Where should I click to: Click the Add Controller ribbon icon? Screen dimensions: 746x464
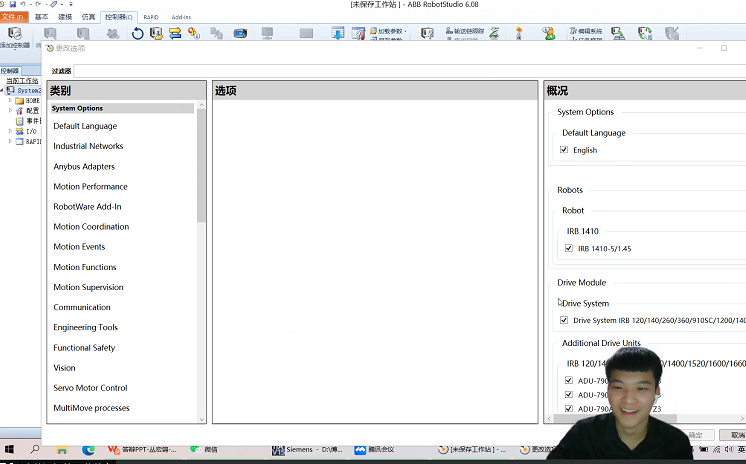tap(15, 33)
